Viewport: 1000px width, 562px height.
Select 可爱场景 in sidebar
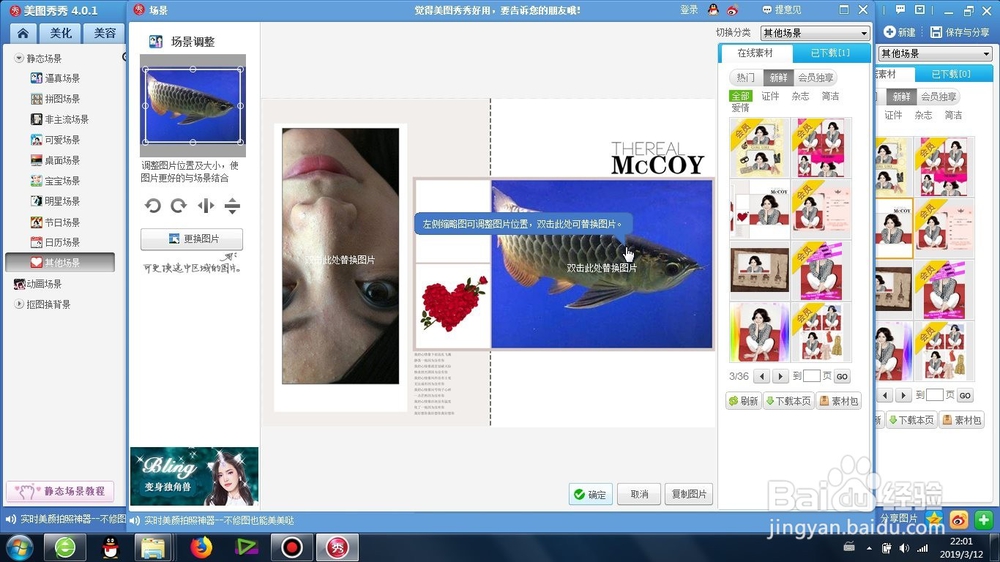click(x=62, y=140)
